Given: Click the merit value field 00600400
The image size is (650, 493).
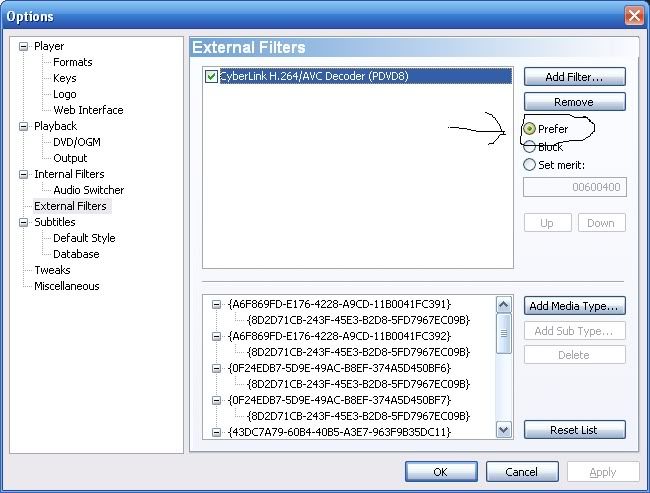Looking at the screenshot, I should point(575,187).
